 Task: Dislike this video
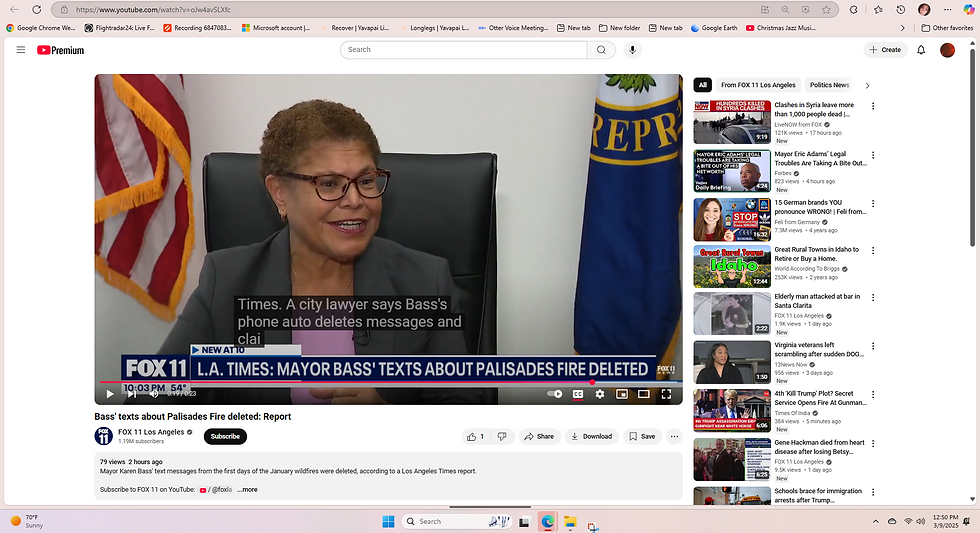(502, 437)
